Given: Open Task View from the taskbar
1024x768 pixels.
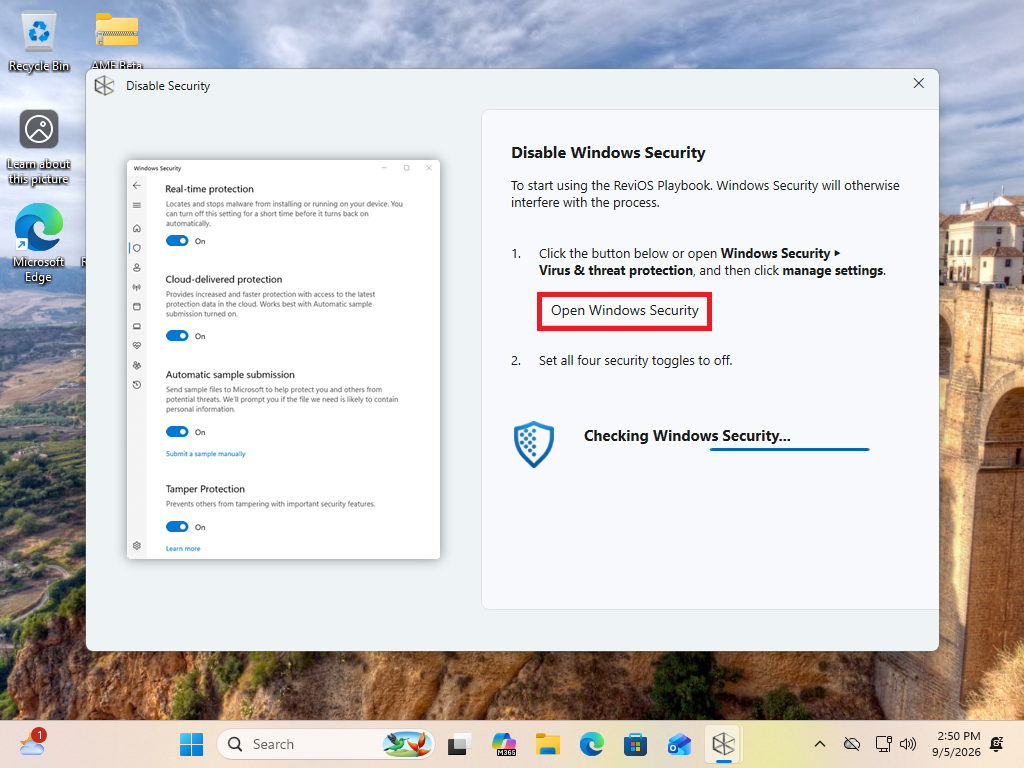Looking at the screenshot, I should (460, 744).
